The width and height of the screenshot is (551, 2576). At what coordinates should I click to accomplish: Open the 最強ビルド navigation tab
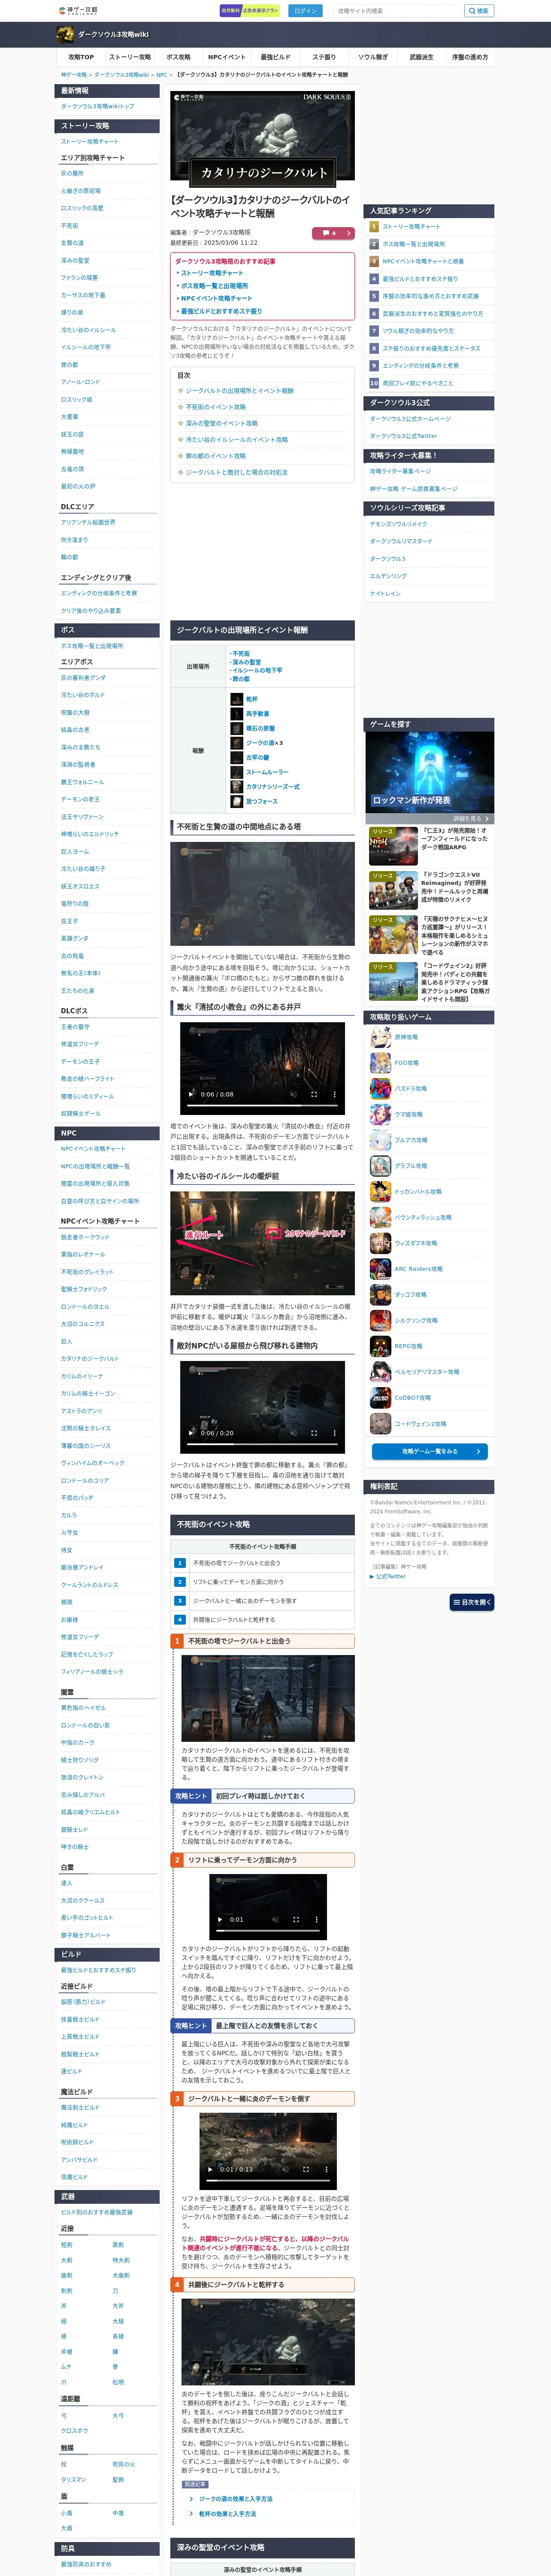(275, 57)
